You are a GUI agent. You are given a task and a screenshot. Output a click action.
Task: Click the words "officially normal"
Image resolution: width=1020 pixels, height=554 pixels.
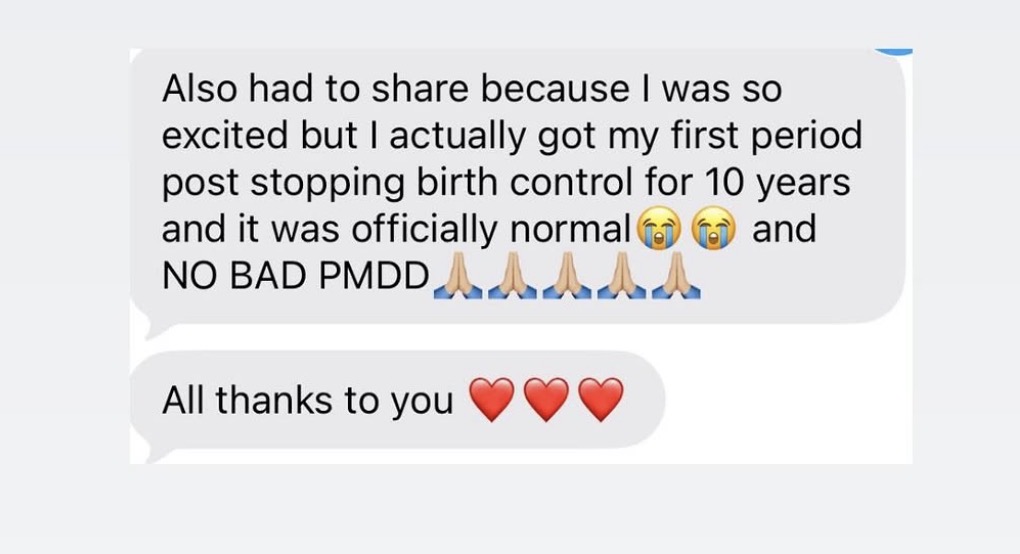491,229
